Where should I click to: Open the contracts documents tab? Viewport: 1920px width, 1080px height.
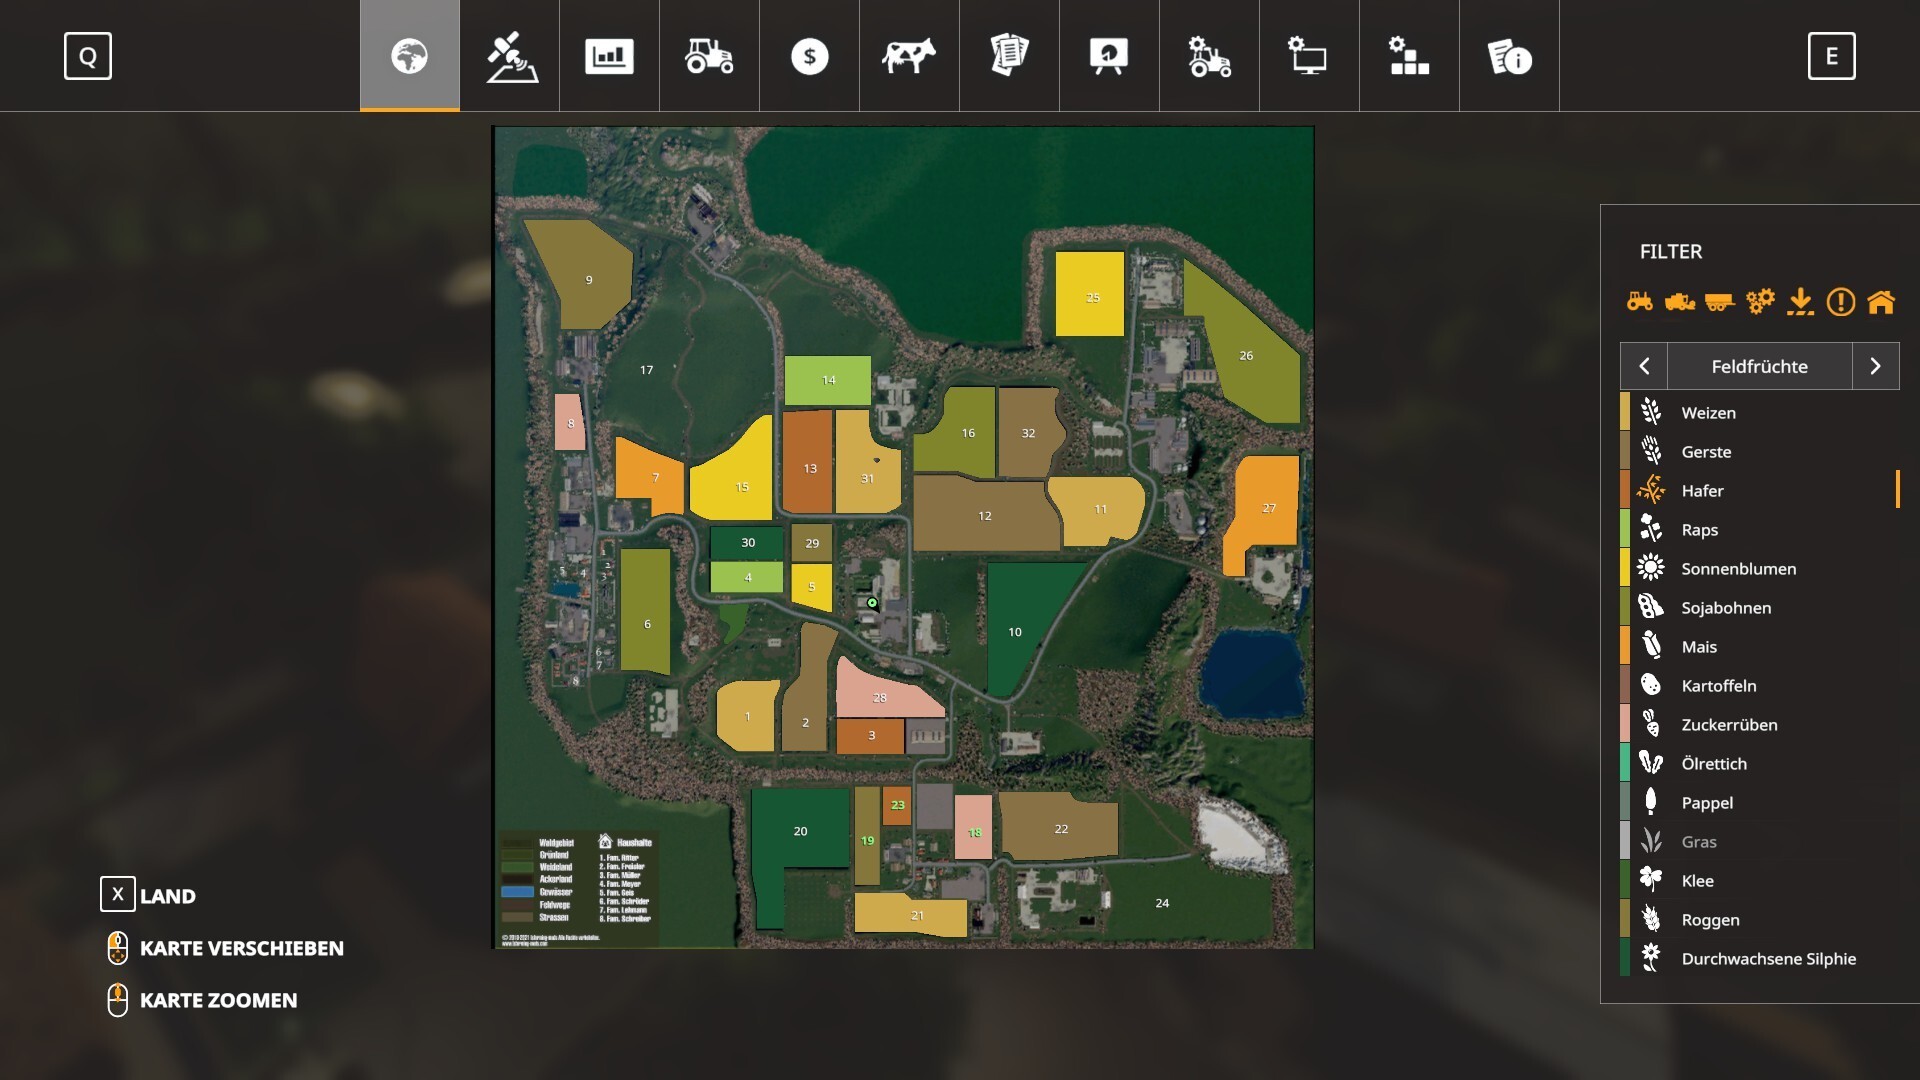[x=1009, y=56]
